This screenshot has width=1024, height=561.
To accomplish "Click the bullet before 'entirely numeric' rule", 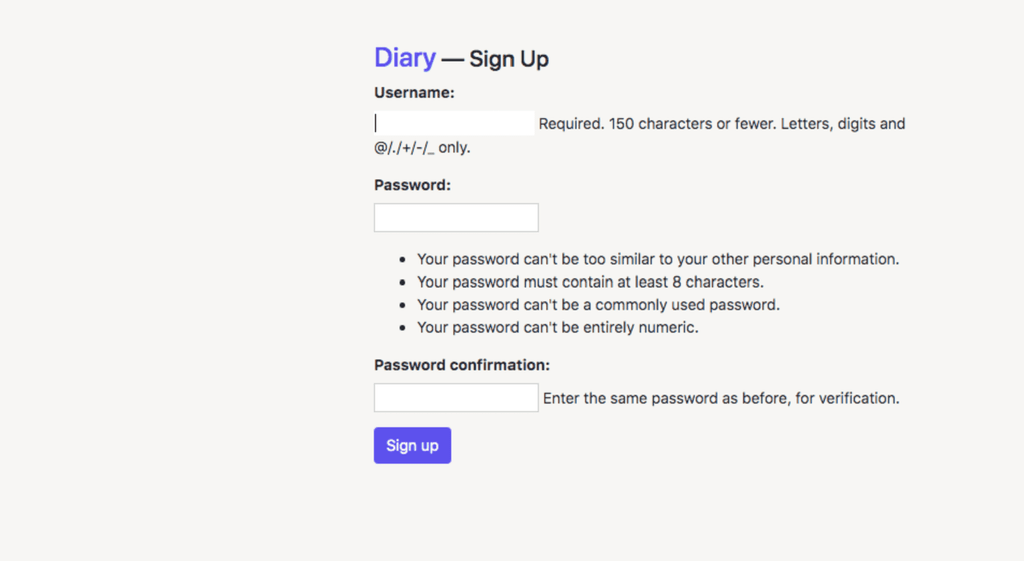I will 401,328.
